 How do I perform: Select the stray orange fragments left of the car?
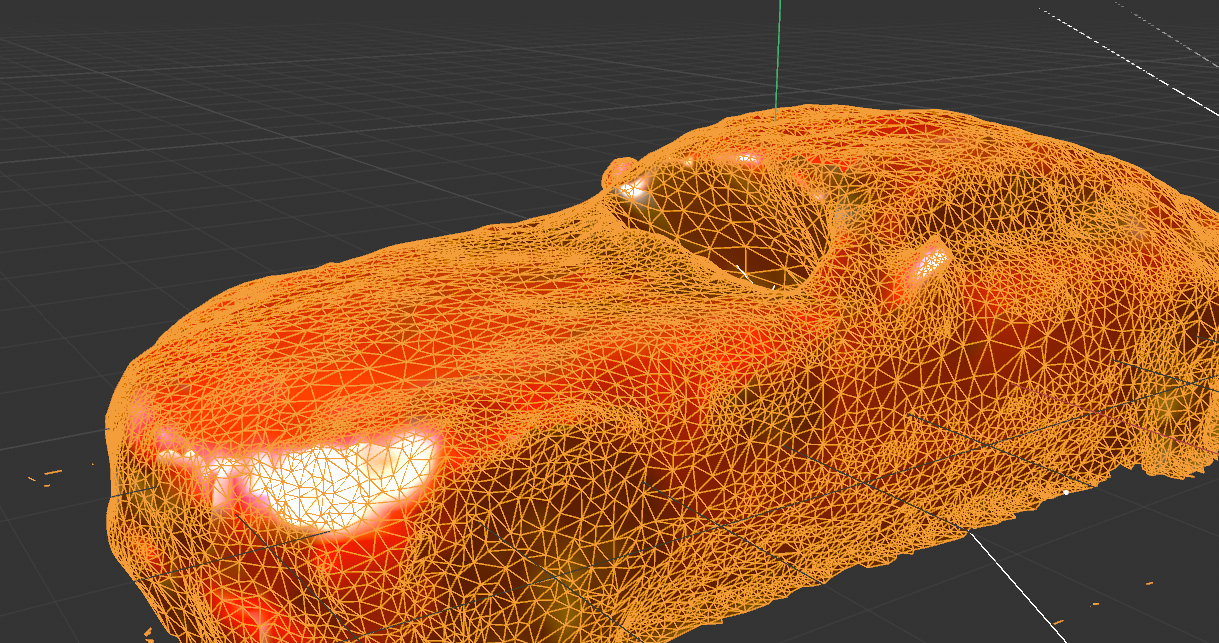coord(52,473)
